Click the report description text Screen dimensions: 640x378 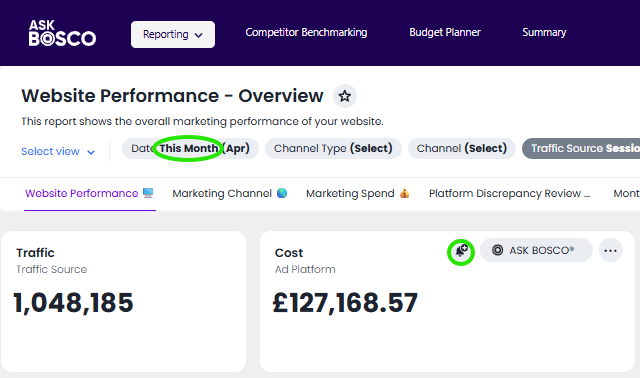[x=202, y=122]
